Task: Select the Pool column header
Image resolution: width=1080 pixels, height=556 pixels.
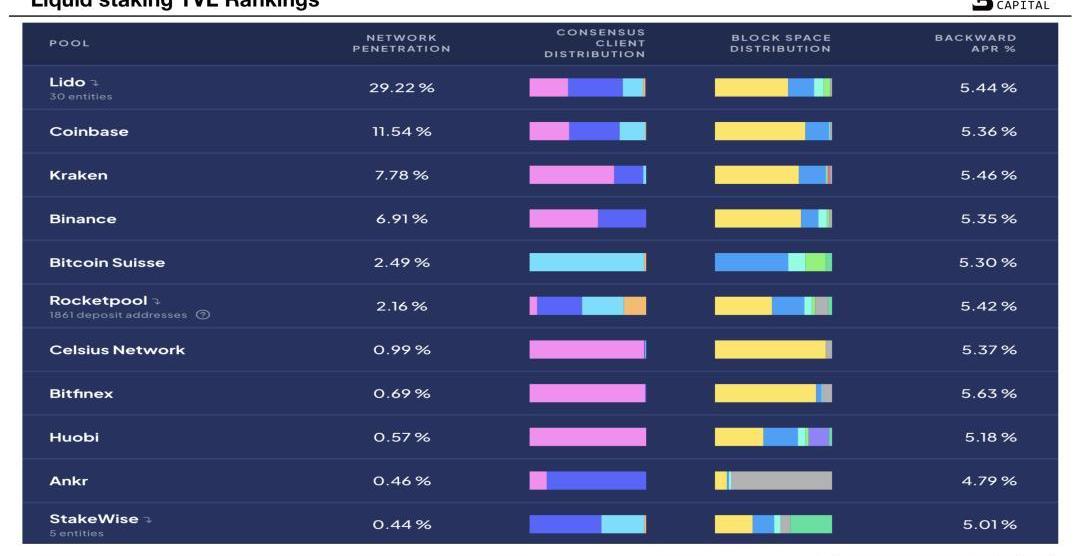Action: [x=69, y=43]
